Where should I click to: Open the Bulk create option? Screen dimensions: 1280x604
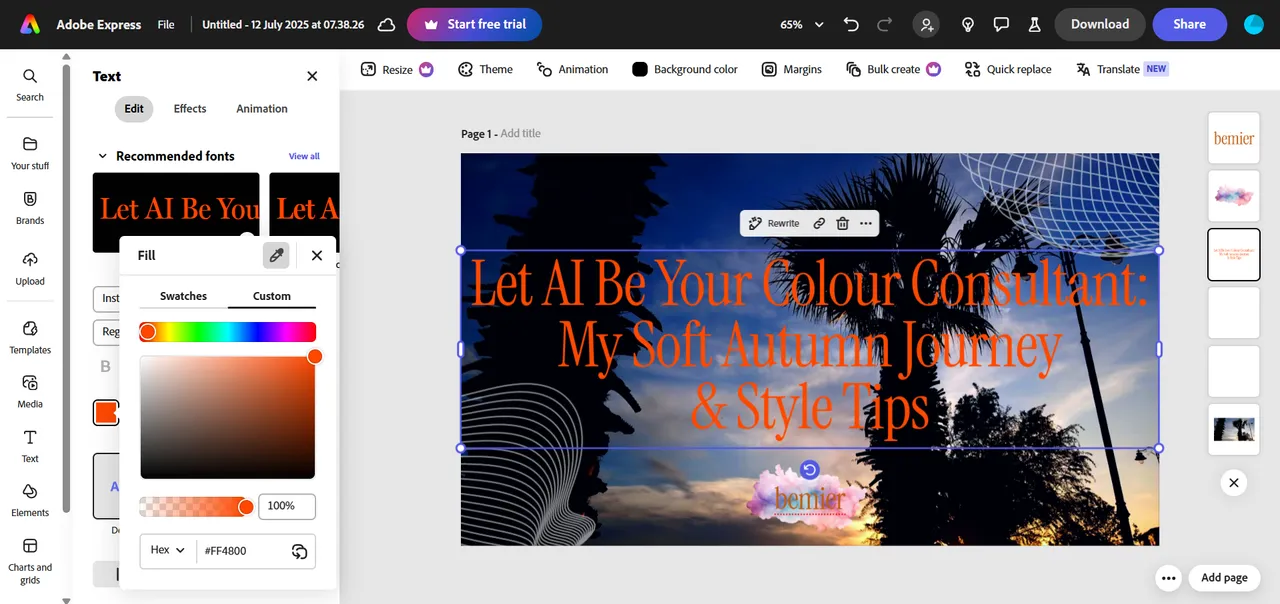[x=893, y=69]
